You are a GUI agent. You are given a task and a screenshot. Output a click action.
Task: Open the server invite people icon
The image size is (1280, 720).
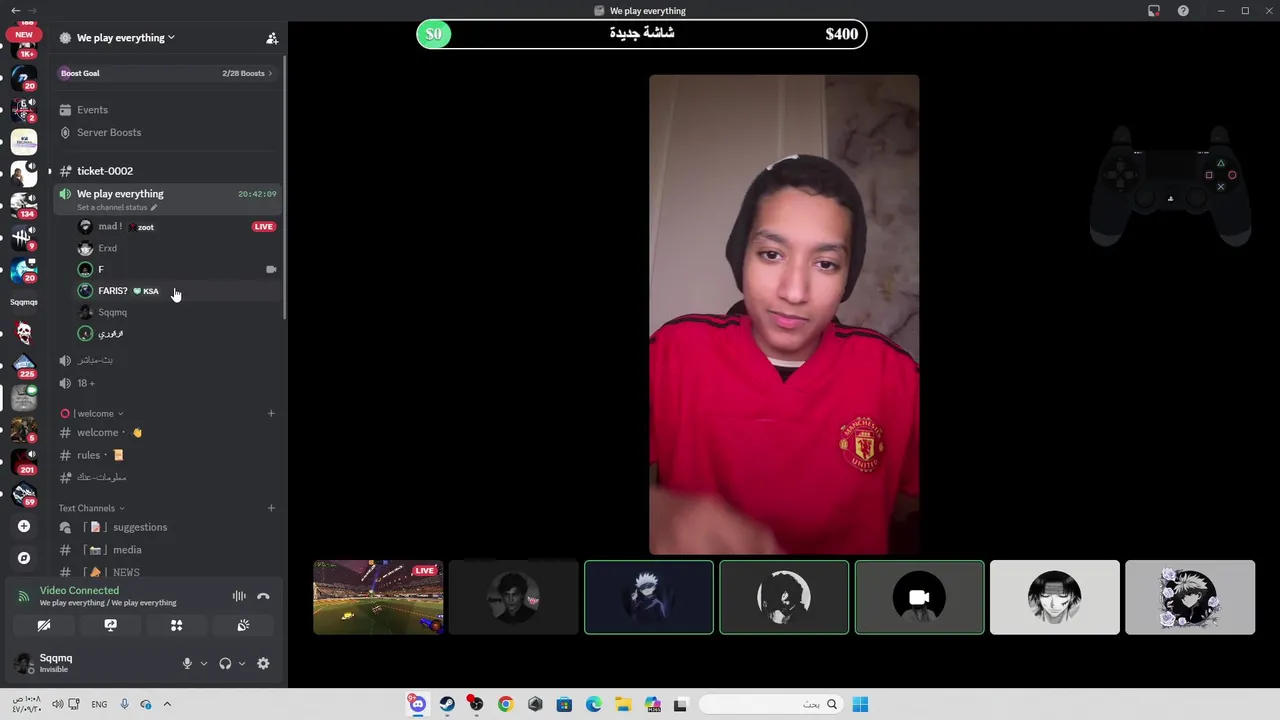click(271, 38)
